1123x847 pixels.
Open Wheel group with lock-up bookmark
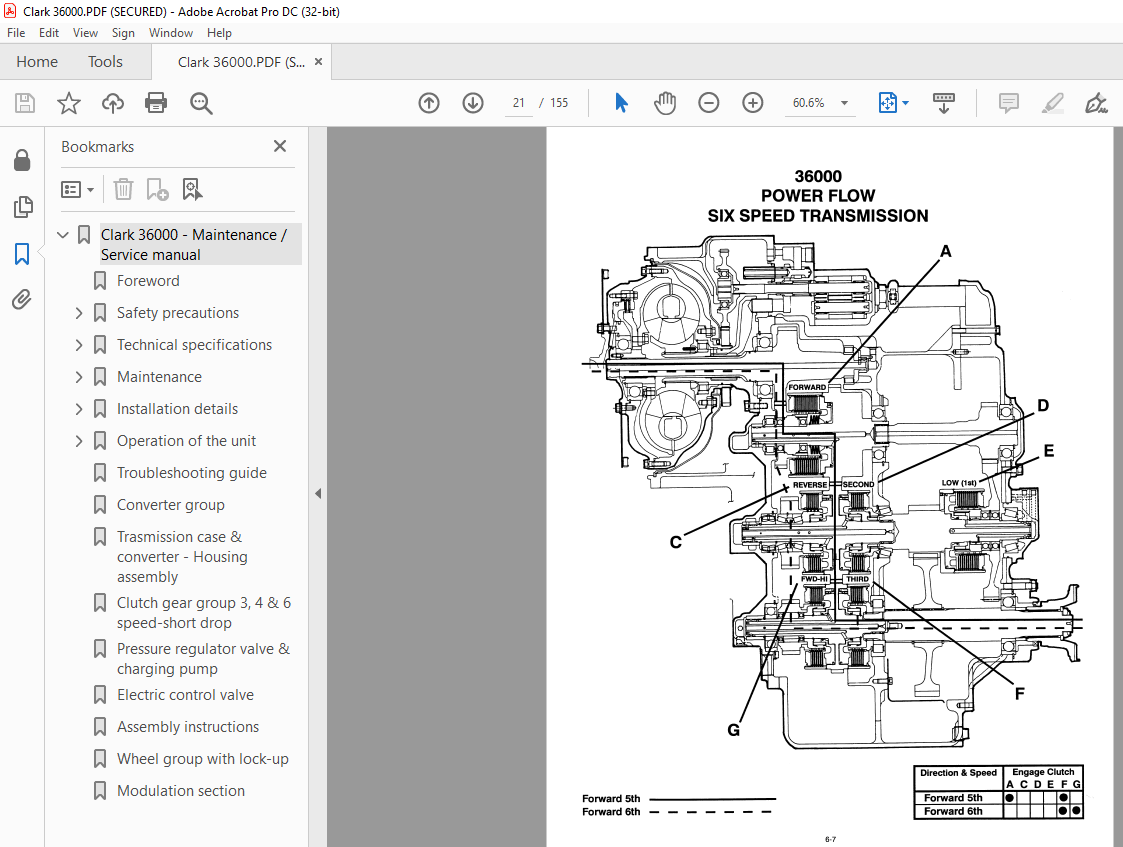[203, 759]
